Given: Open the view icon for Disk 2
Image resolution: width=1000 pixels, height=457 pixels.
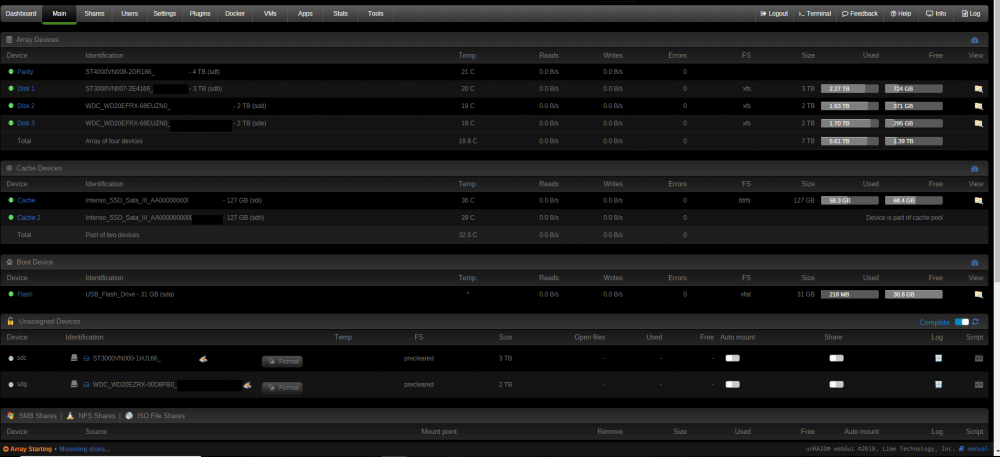Looking at the screenshot, I should pos(978,106).
